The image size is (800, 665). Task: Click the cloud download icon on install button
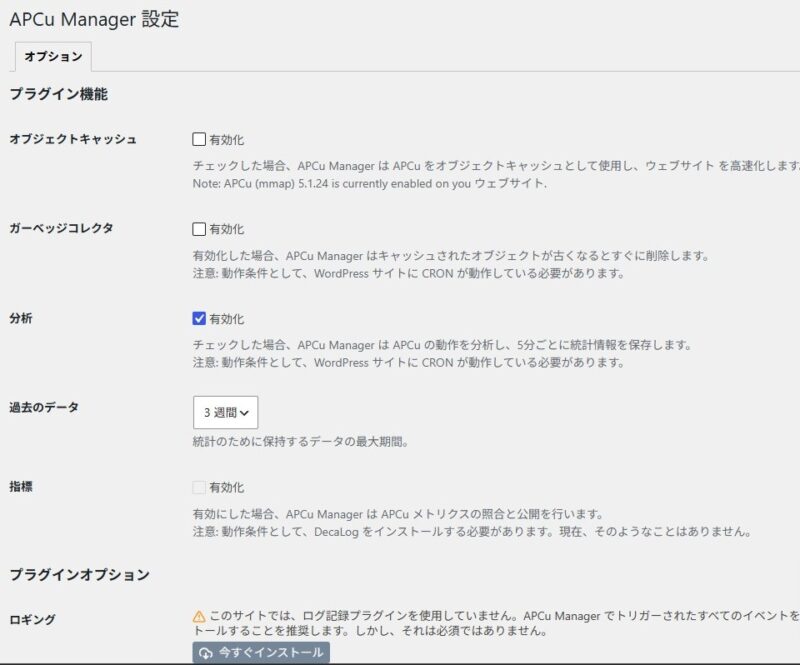[x=206, y=653]
